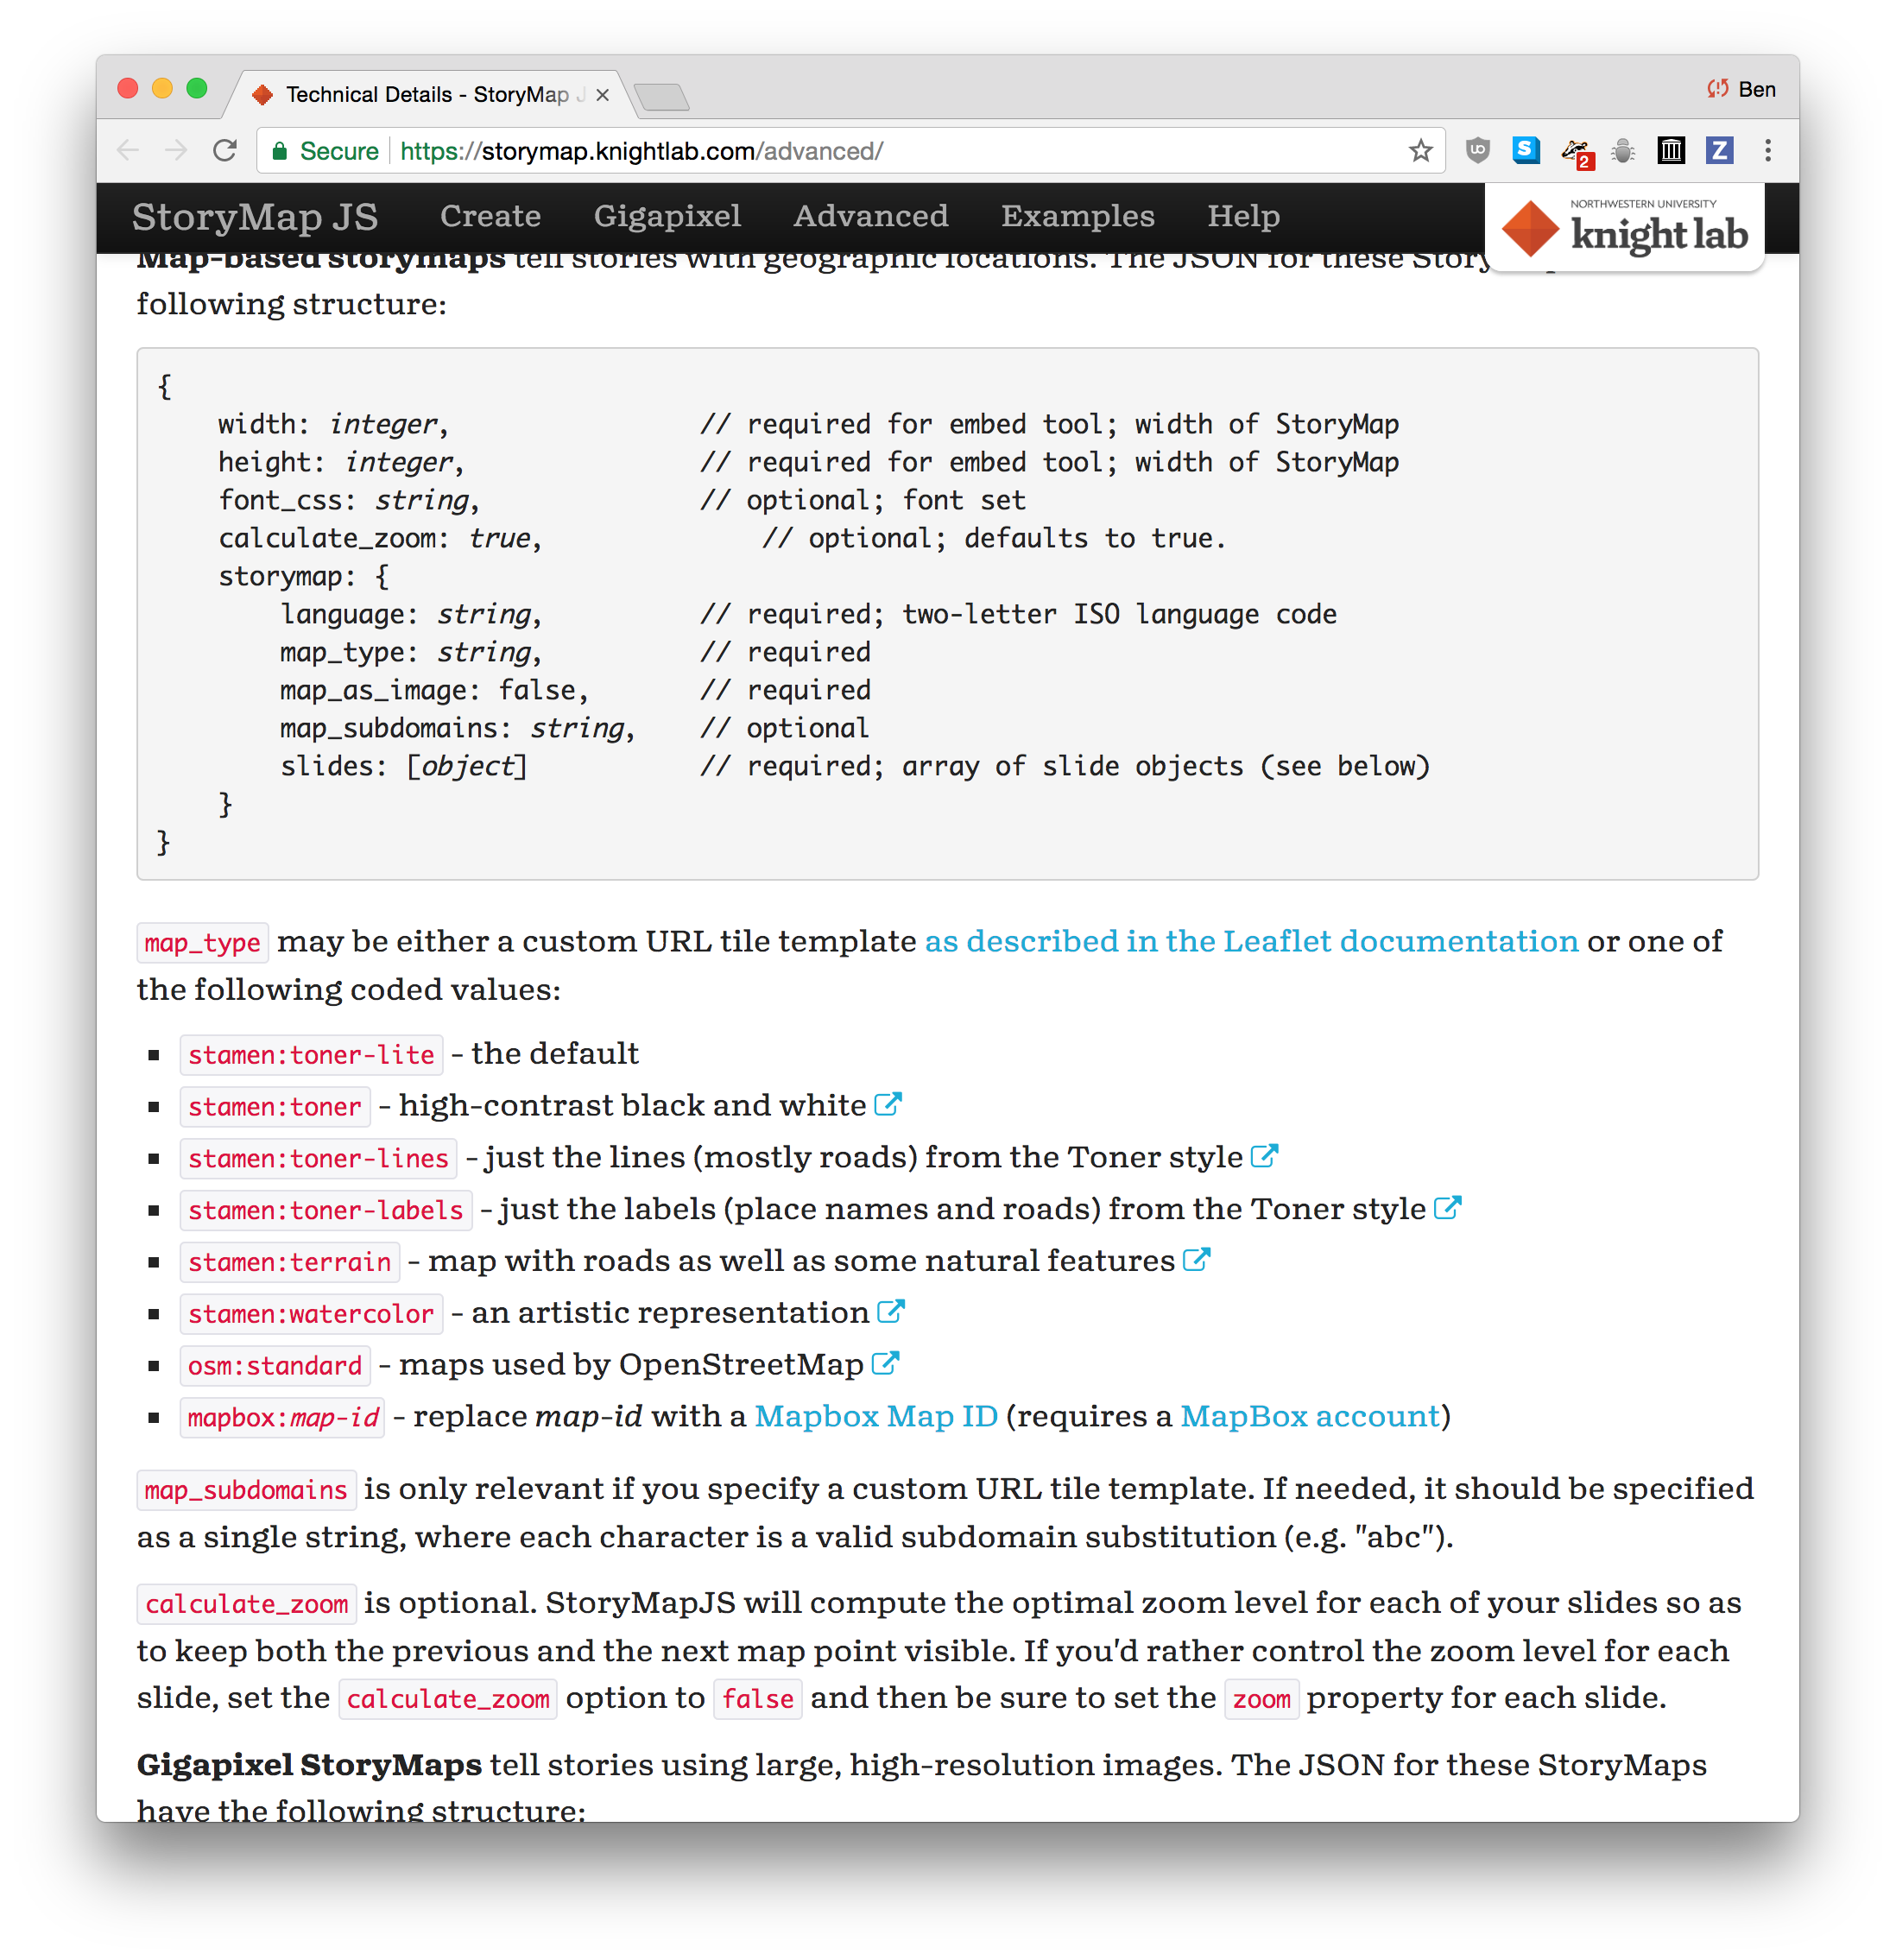Open the Help menu item

[x=1243, y=216]
